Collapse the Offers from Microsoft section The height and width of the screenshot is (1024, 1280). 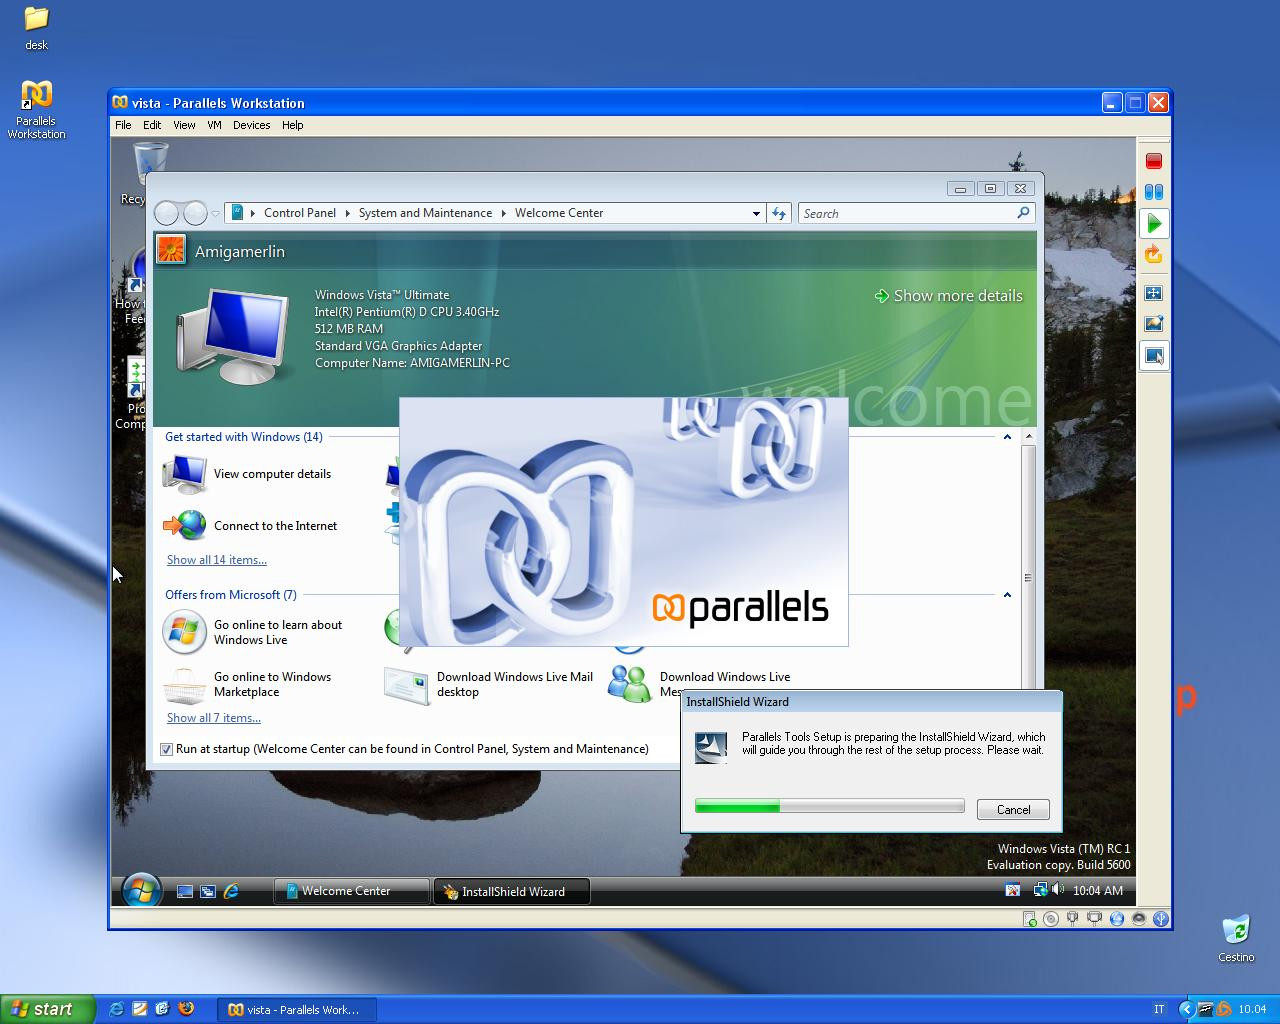1007,595
